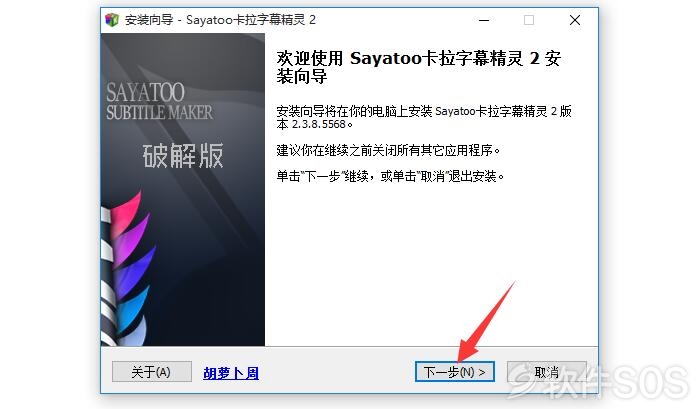Click the SAYATOO logo text in banner

tap(145, 92)
